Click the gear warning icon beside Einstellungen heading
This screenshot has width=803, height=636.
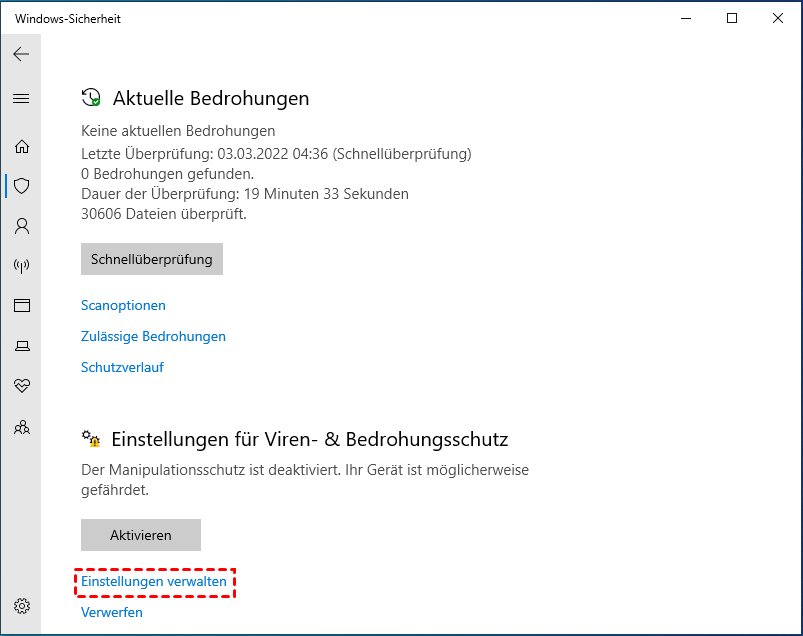click(x=91, y=439)
